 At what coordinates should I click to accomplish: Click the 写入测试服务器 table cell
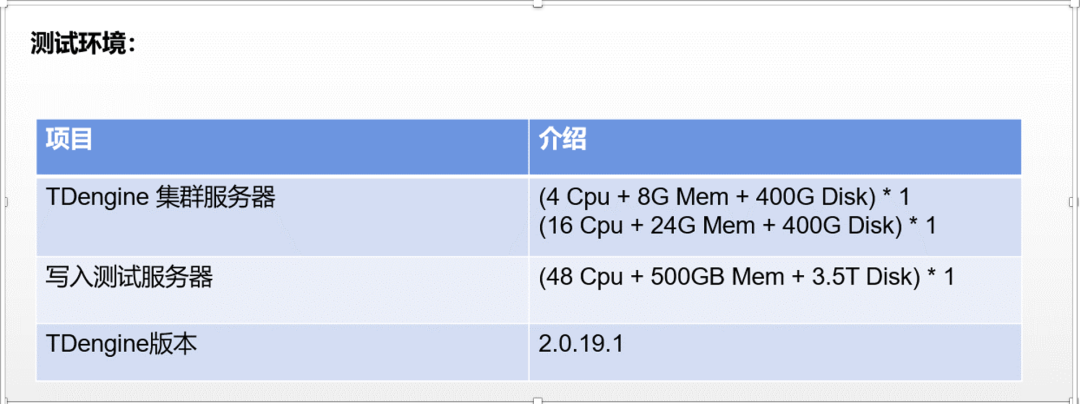(282, 290)
